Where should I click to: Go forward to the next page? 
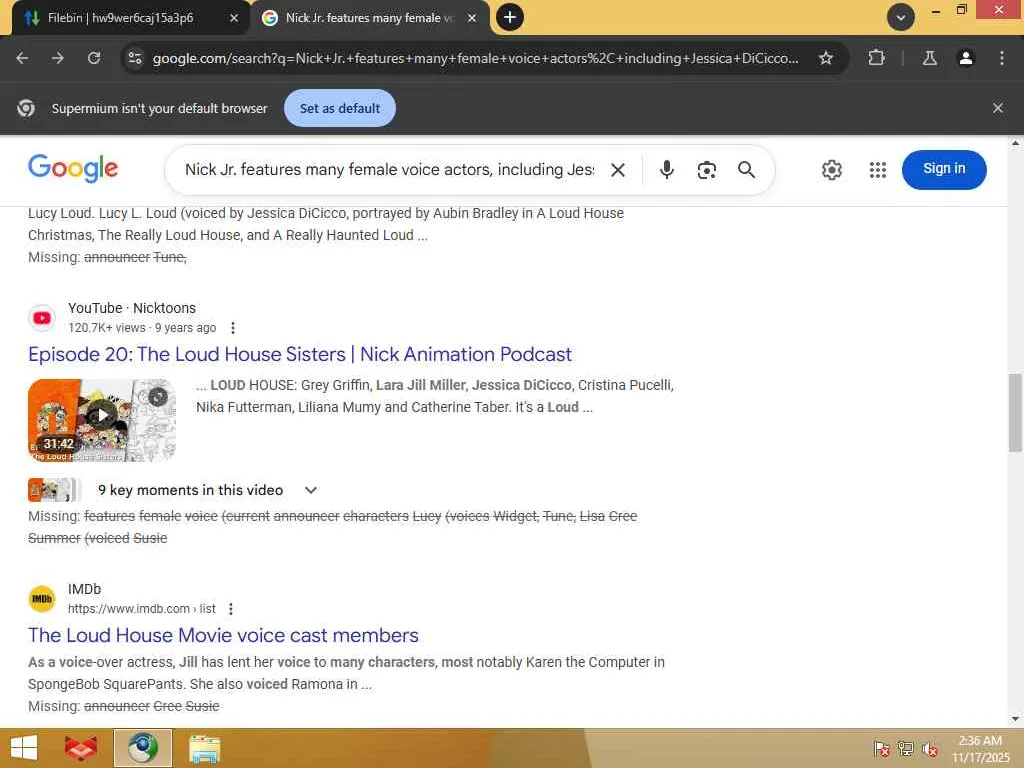(x=57, y=58)
